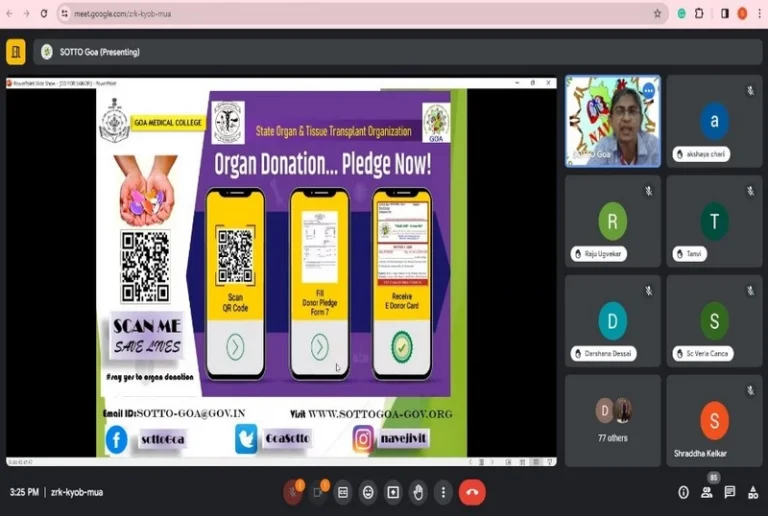Click the mute indicator on Tanvi tile
Image resolution: width=768 pixels, height=516 pixels.
[x=750, y=191]
